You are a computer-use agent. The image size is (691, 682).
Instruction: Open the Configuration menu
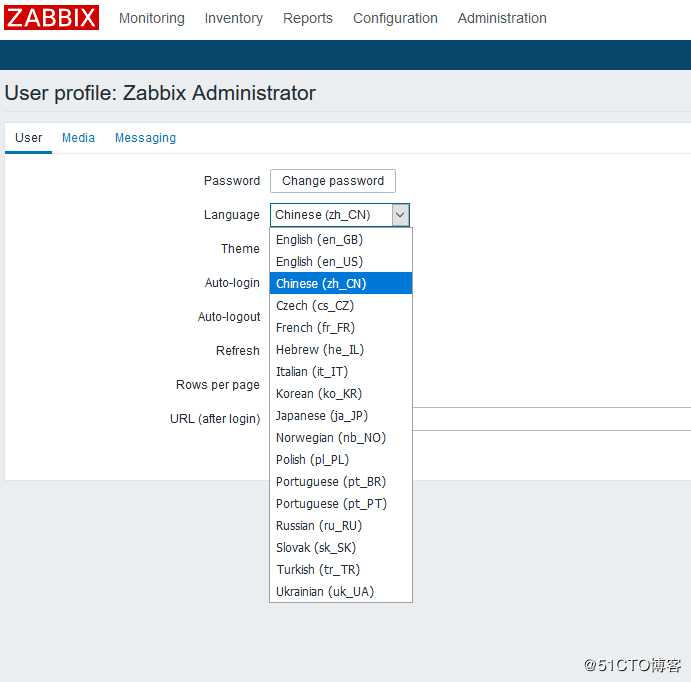click(395, 18)
